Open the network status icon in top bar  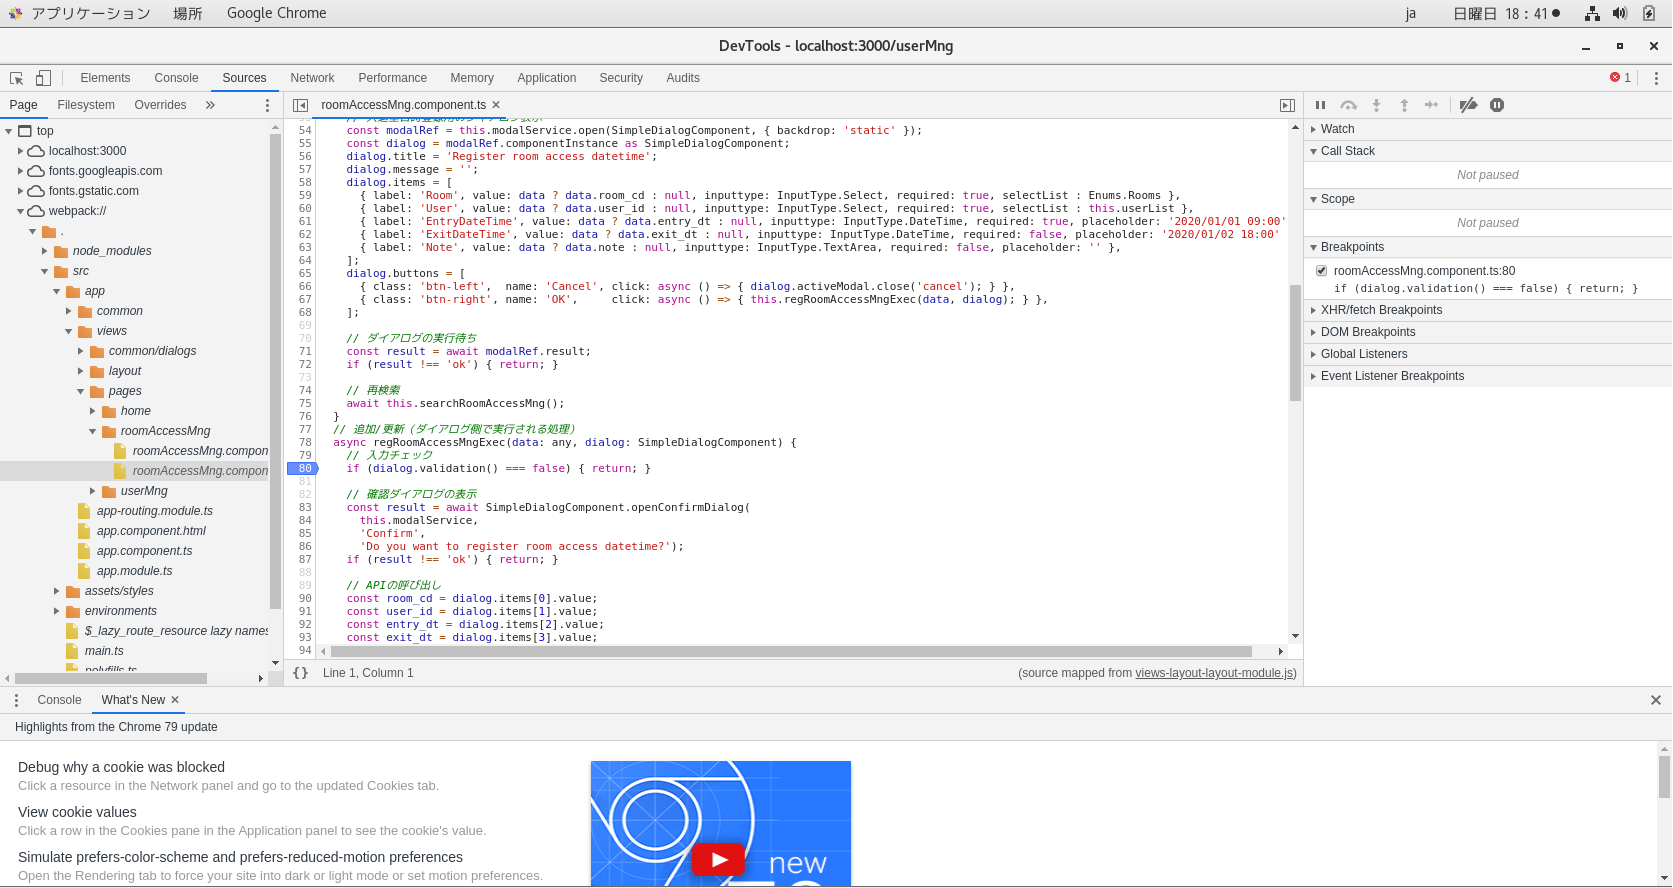[1592, 13]
